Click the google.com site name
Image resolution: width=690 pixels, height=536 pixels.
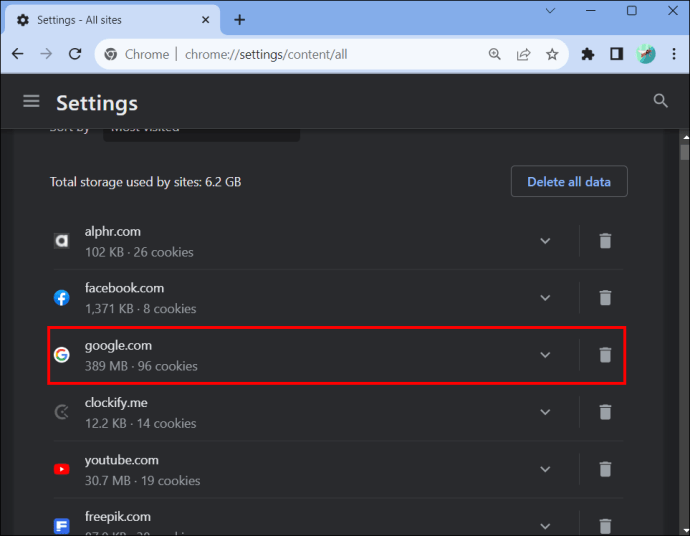pyautogui.click(x=118, y=346)
